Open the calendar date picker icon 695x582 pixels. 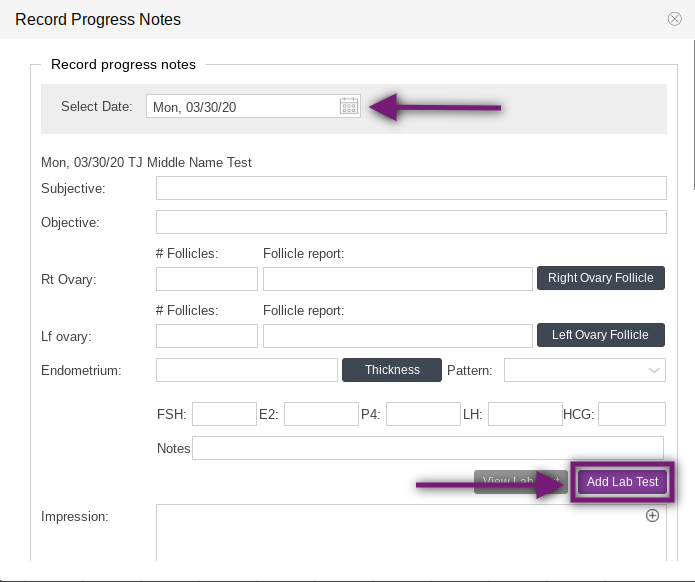(x=349, y=107)
